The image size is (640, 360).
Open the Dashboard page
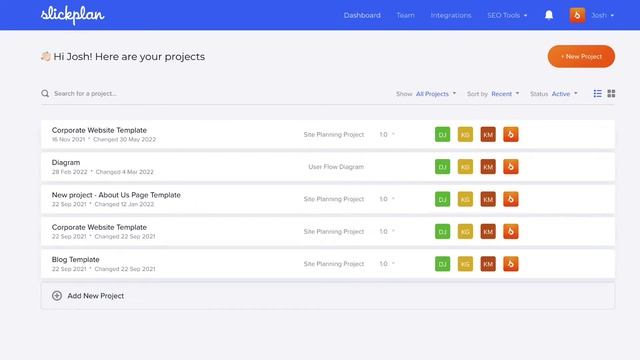pyautogui.click(x=362, y=15)
